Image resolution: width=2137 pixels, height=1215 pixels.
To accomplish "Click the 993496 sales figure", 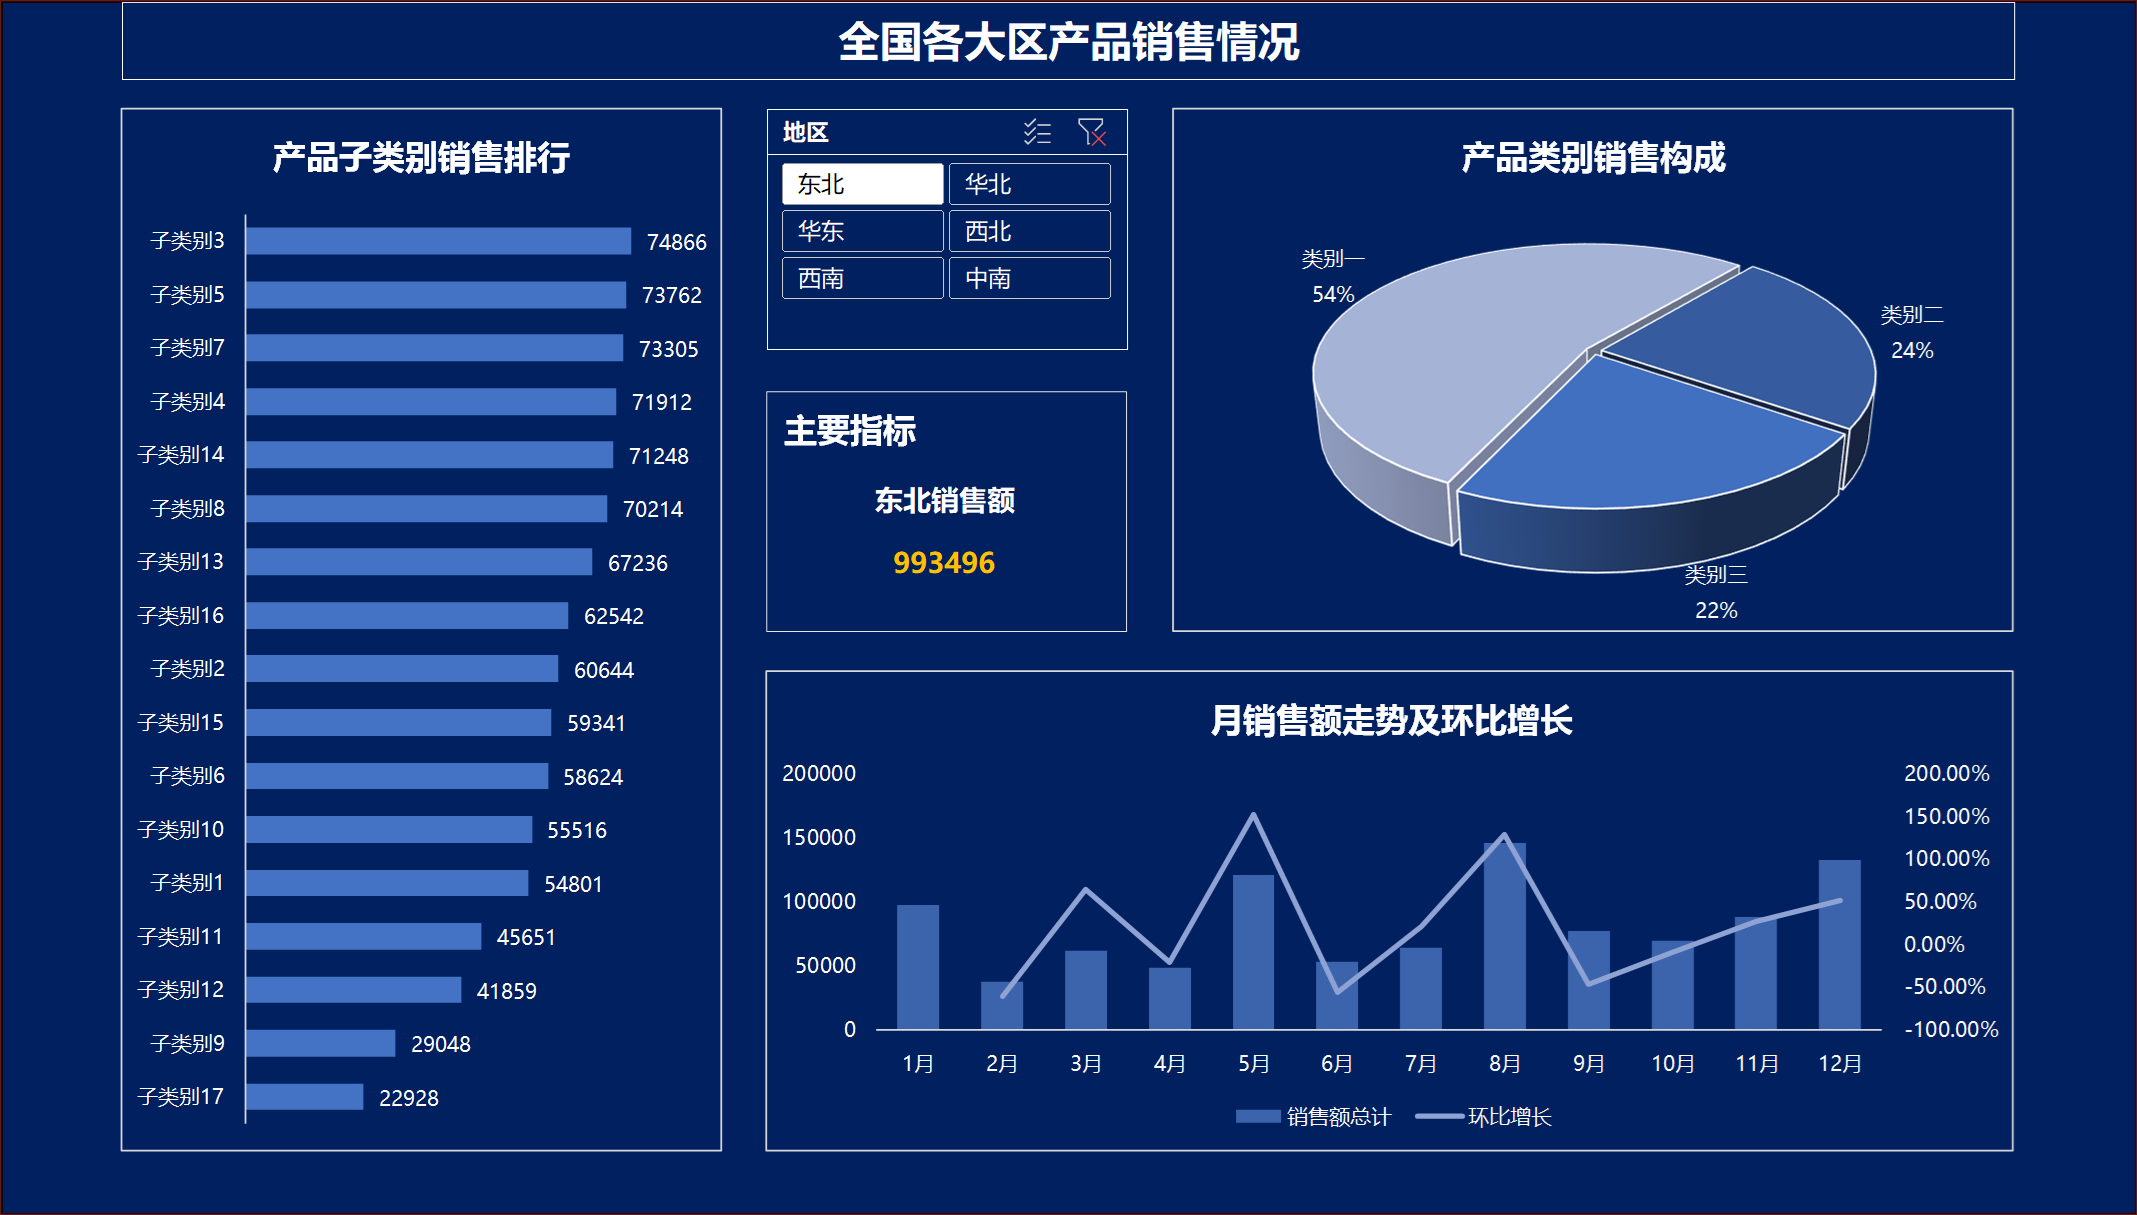I will [x=944, y=563].
